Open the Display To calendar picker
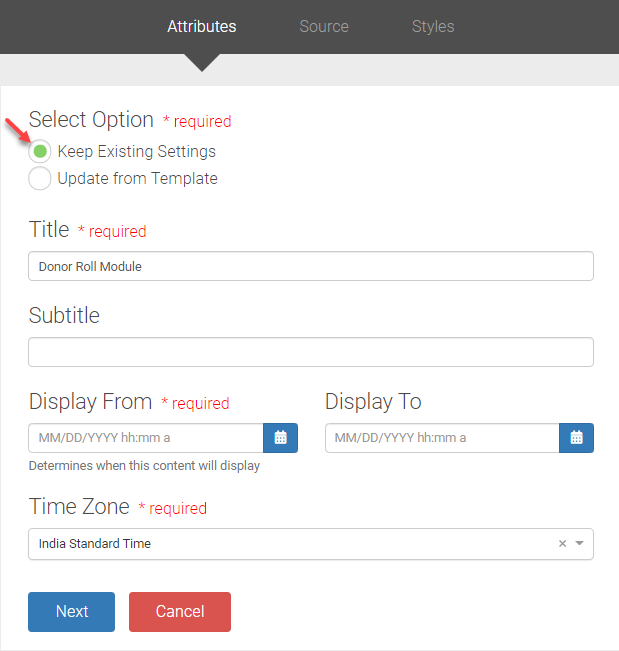 tap(577, 438)
